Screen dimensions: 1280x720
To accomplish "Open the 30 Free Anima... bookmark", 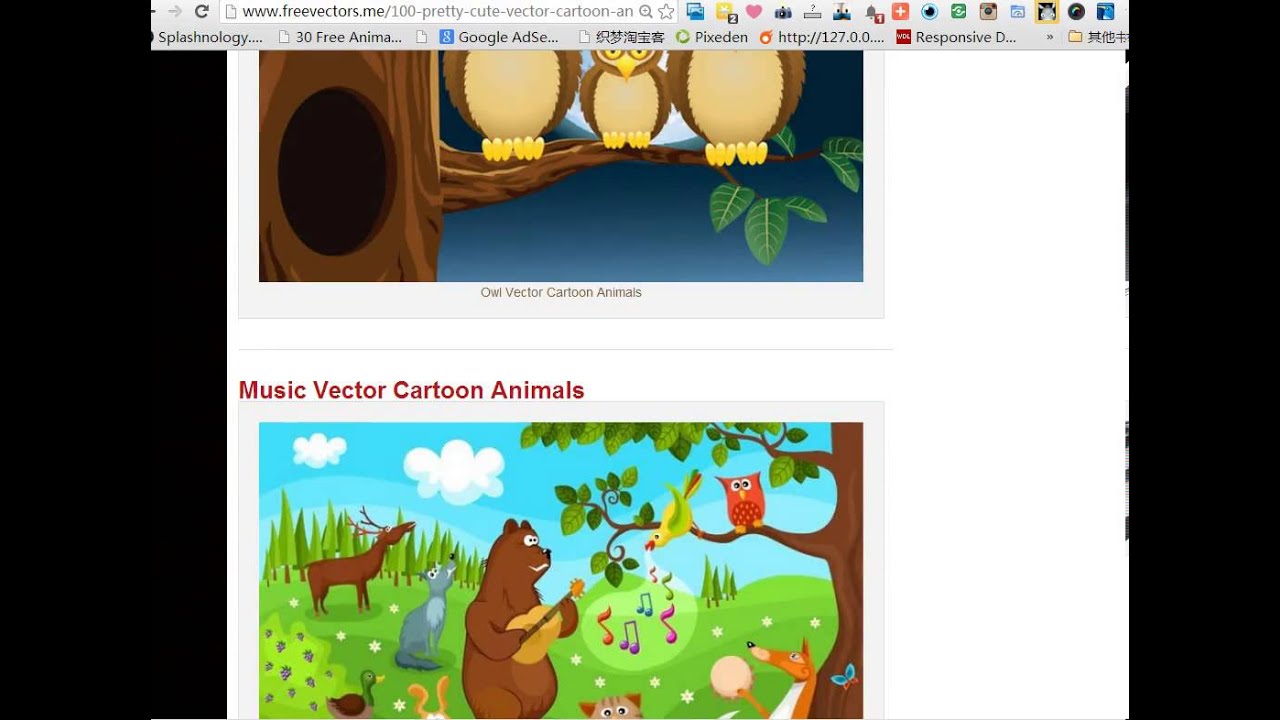I will [x=340, y=37].
